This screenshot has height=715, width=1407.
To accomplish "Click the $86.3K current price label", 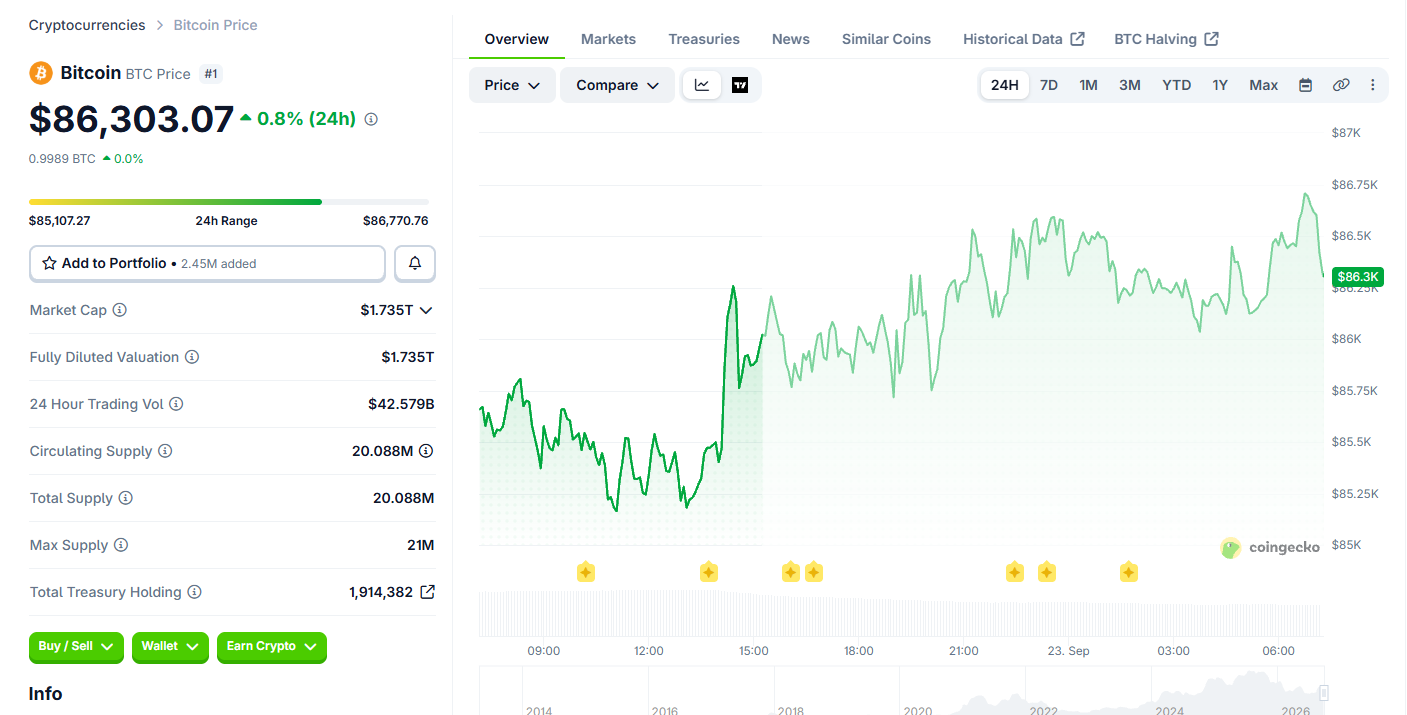I will 1358,277.
